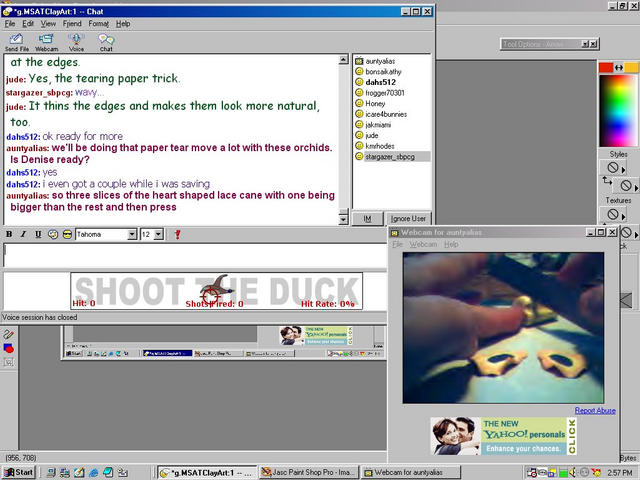Switch to Webcam for auntyalias taskbar button
The height and width of the screenshot is (480, 640).
411,472
